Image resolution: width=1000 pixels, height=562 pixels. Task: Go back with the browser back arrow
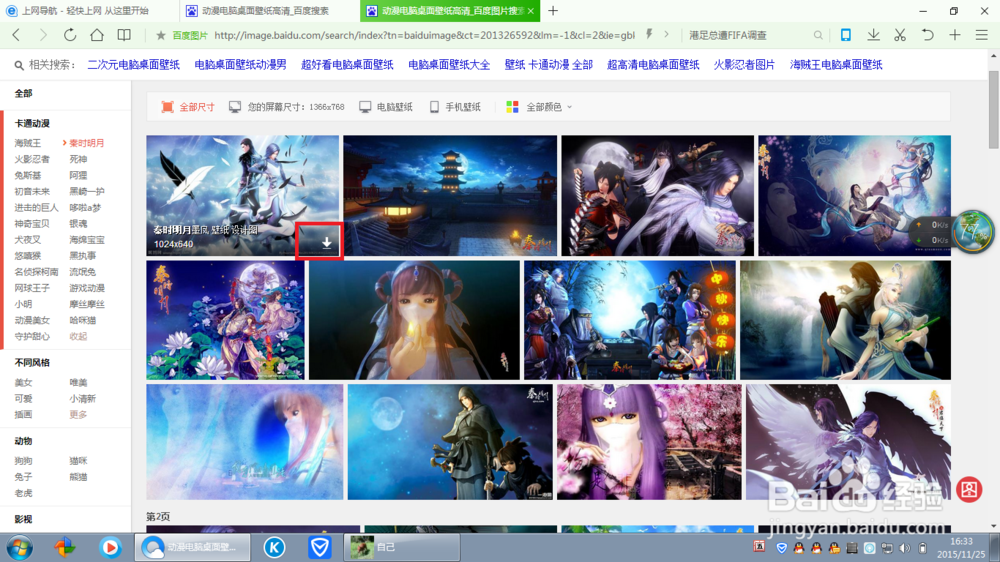[x=17, y=35]
